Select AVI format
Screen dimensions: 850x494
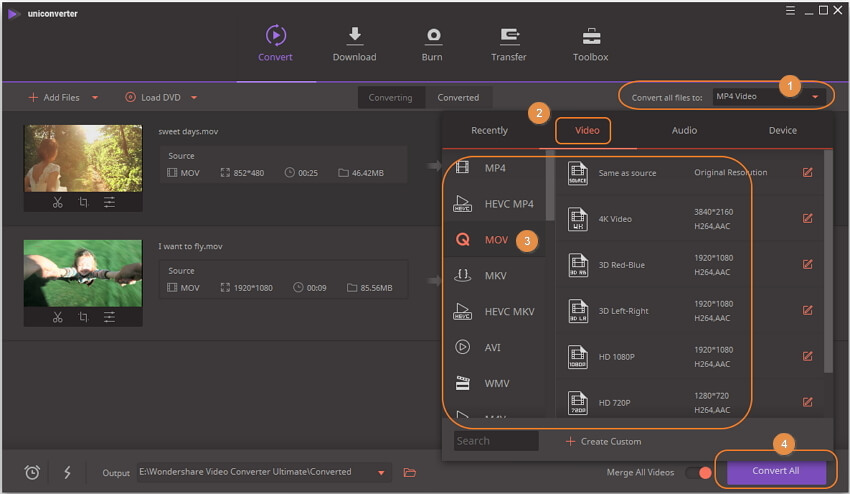tap(495, 347)
